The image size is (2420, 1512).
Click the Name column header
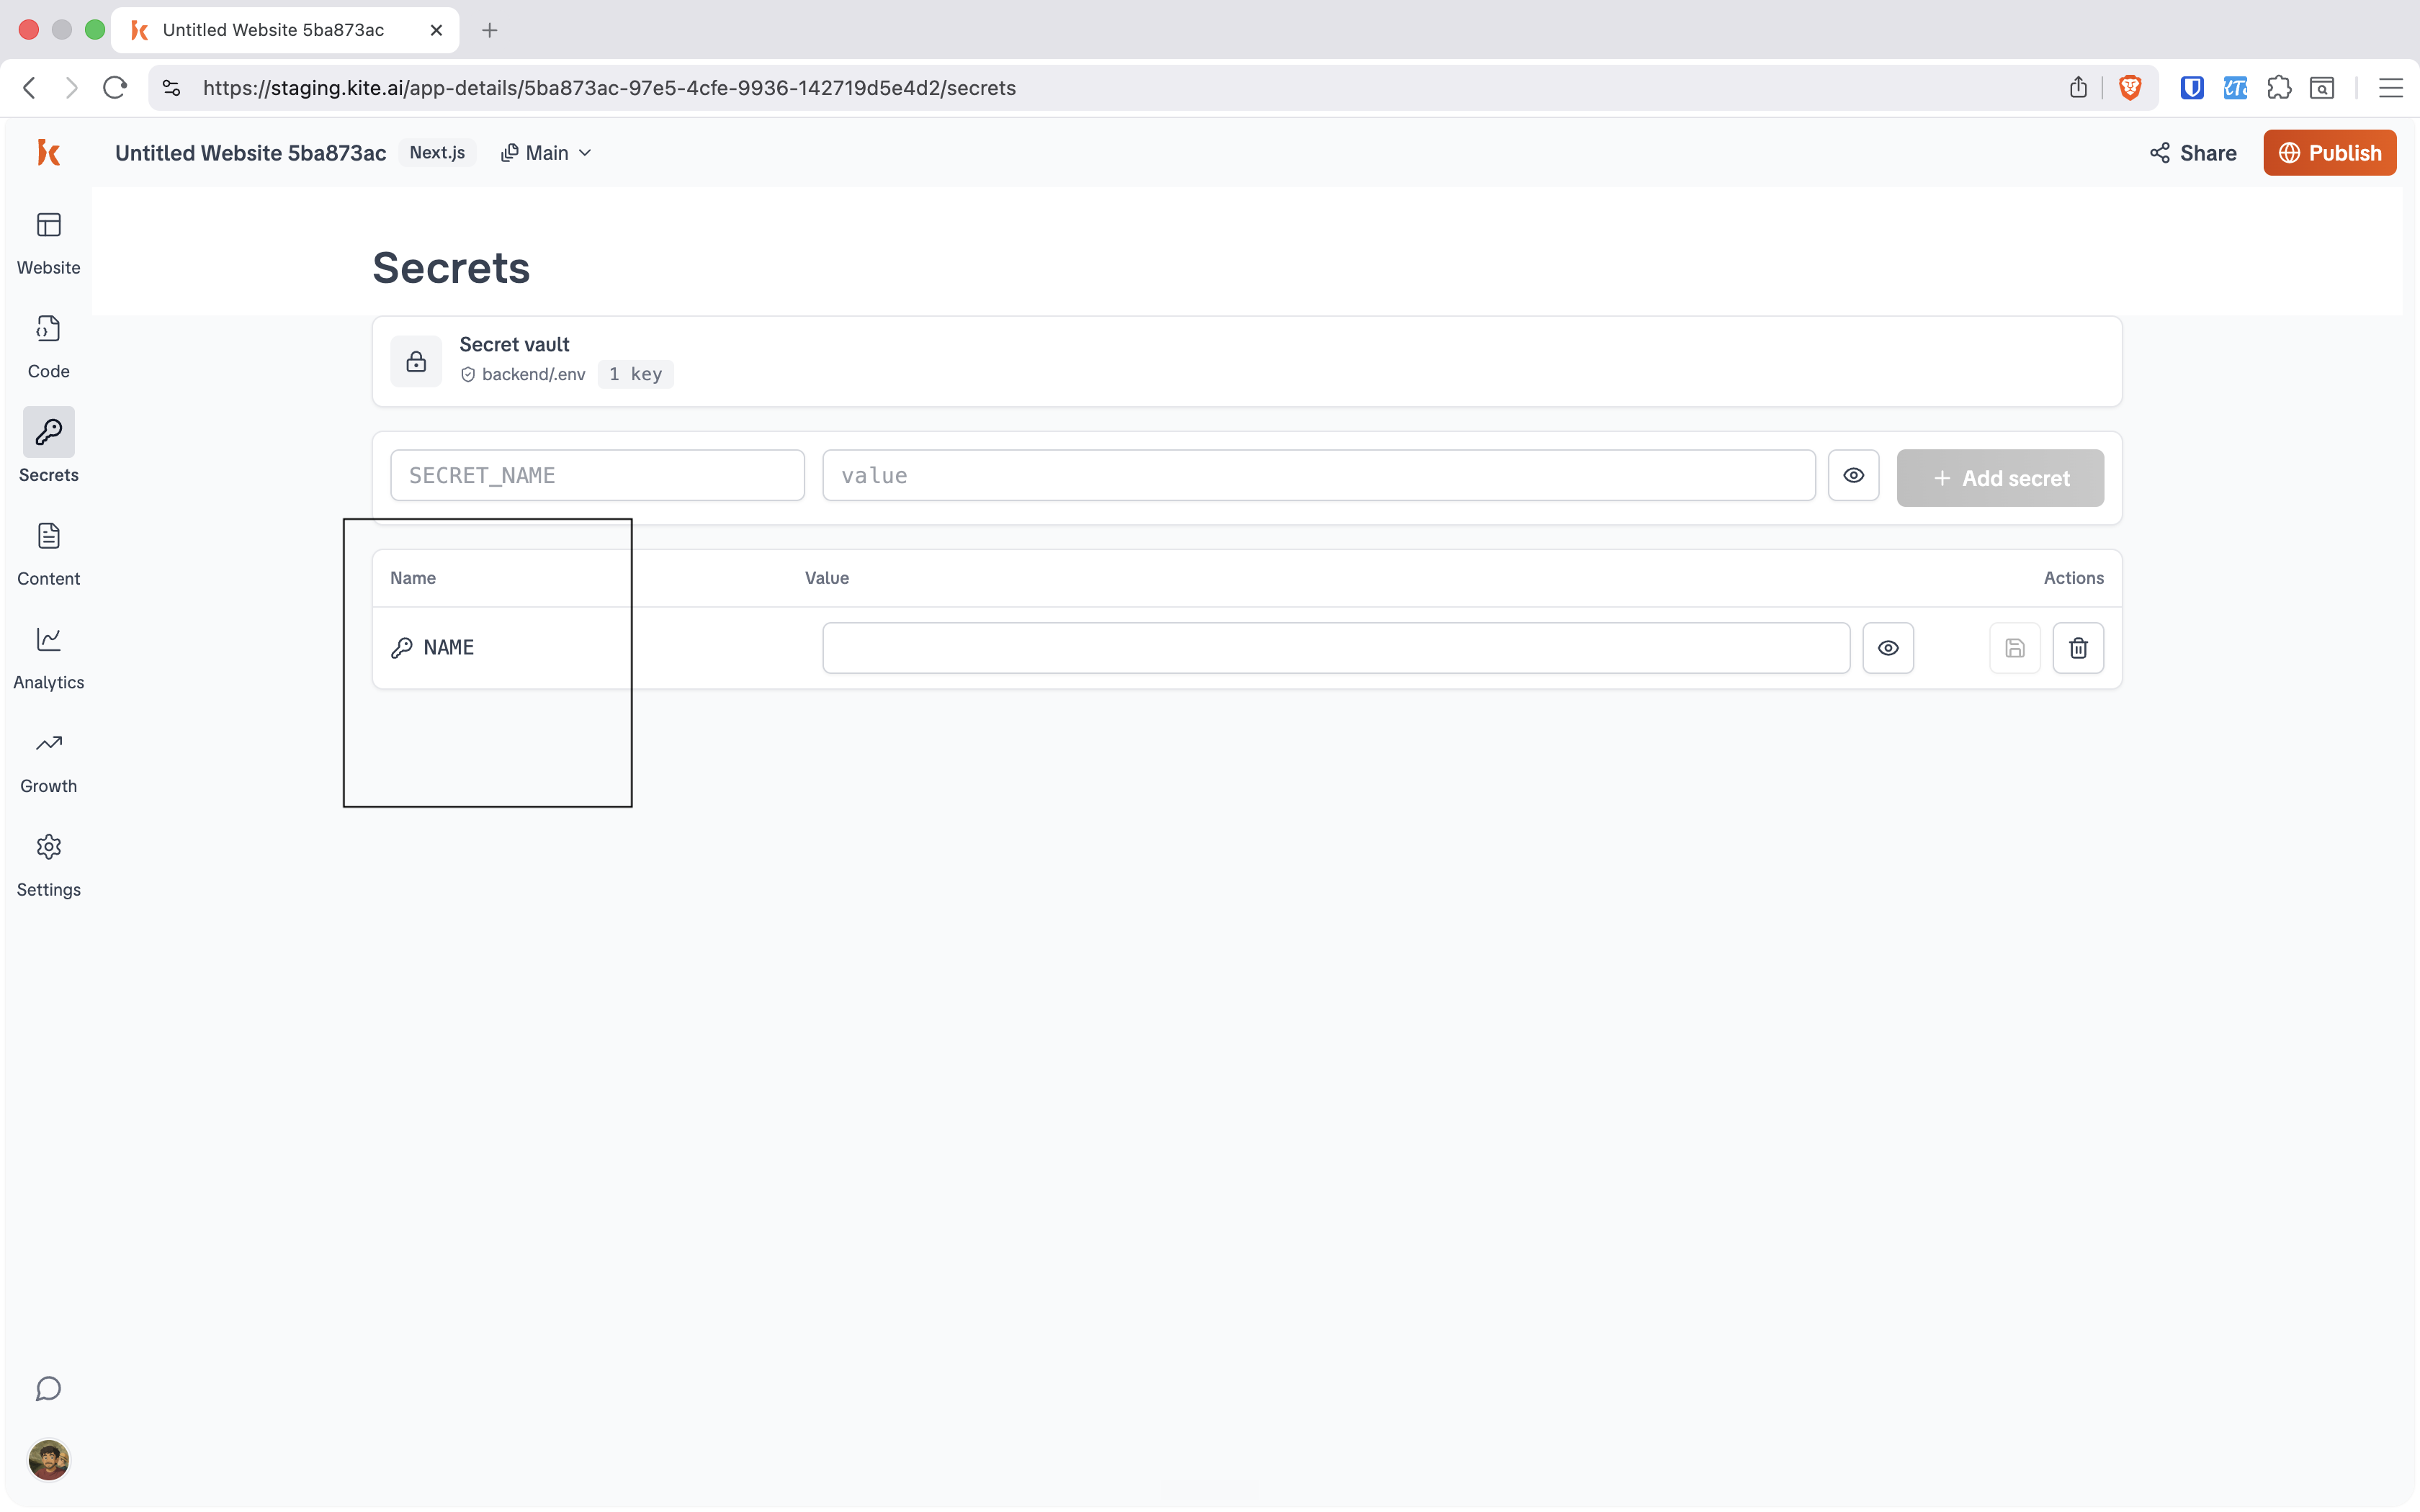[x=412, y=578]
